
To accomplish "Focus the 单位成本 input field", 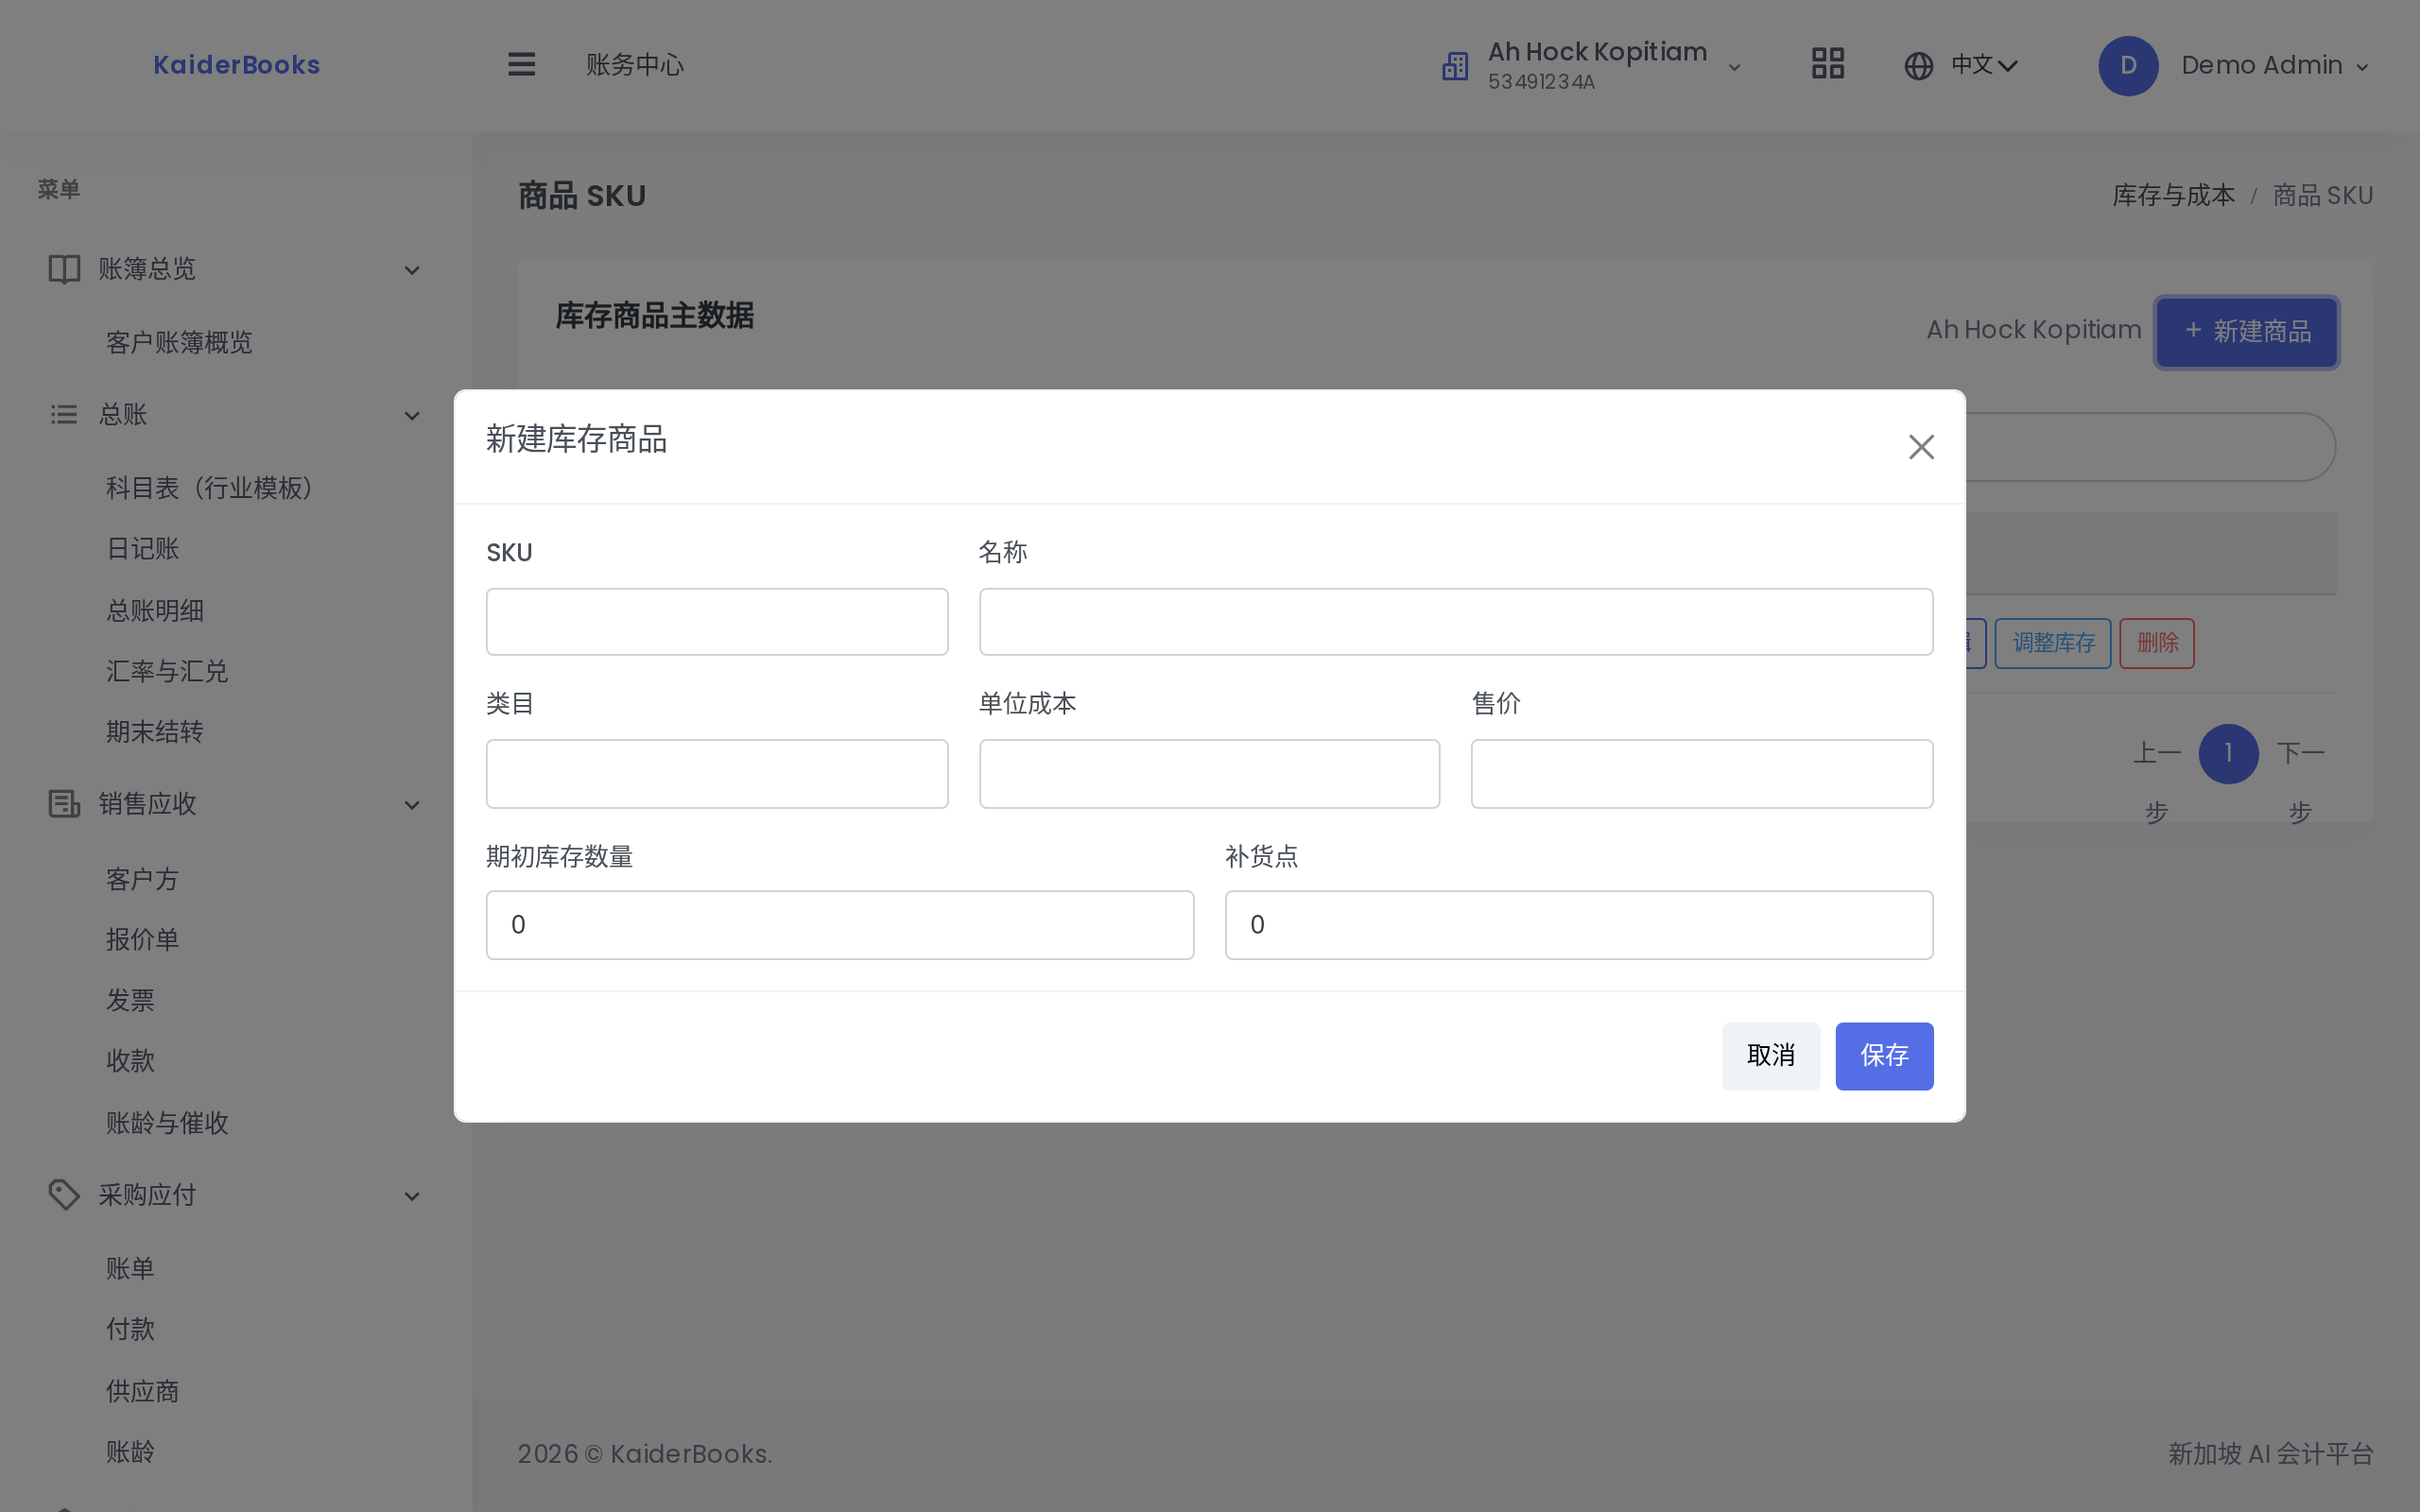I will coord(1209,774).
